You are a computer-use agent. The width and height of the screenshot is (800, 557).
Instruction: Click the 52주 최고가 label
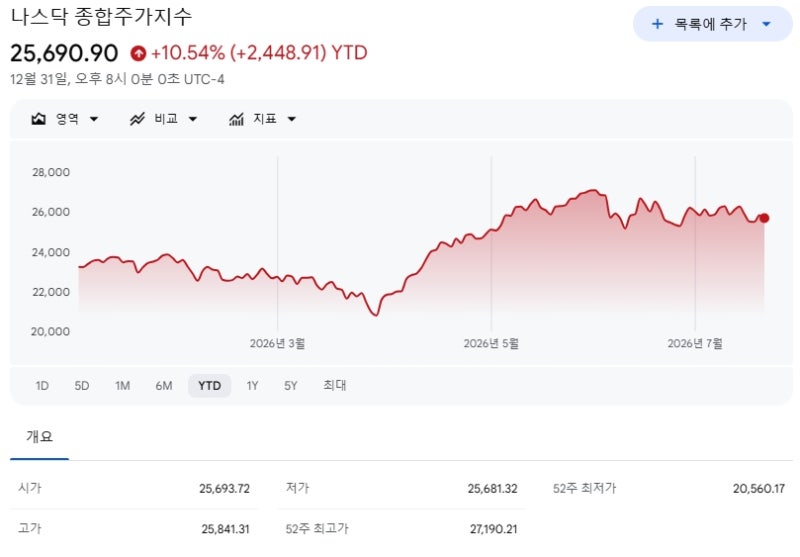coord(317,528)
